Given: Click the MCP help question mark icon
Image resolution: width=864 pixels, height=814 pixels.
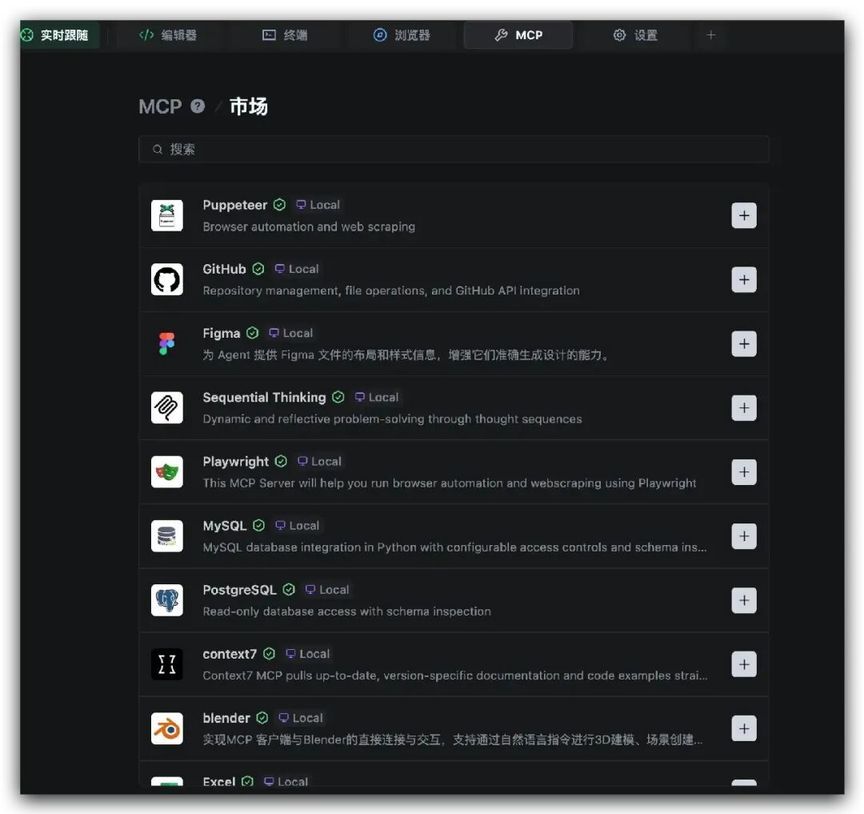Looking at the screenshot, I should coord(197,106).
